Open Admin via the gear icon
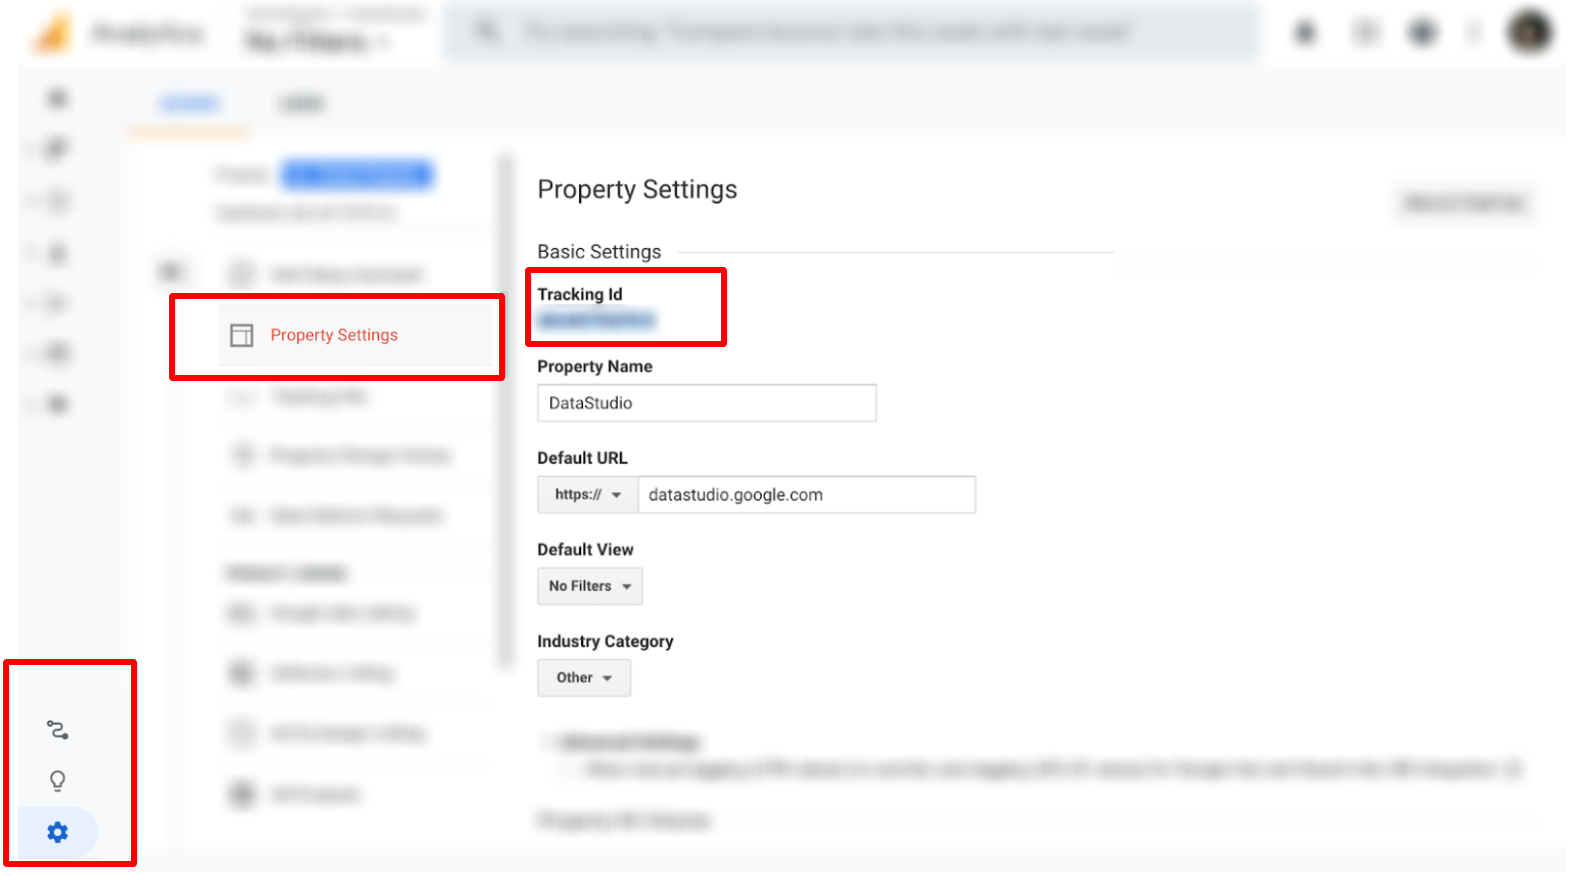This screenshot has height=876, width=1574. 58,832
